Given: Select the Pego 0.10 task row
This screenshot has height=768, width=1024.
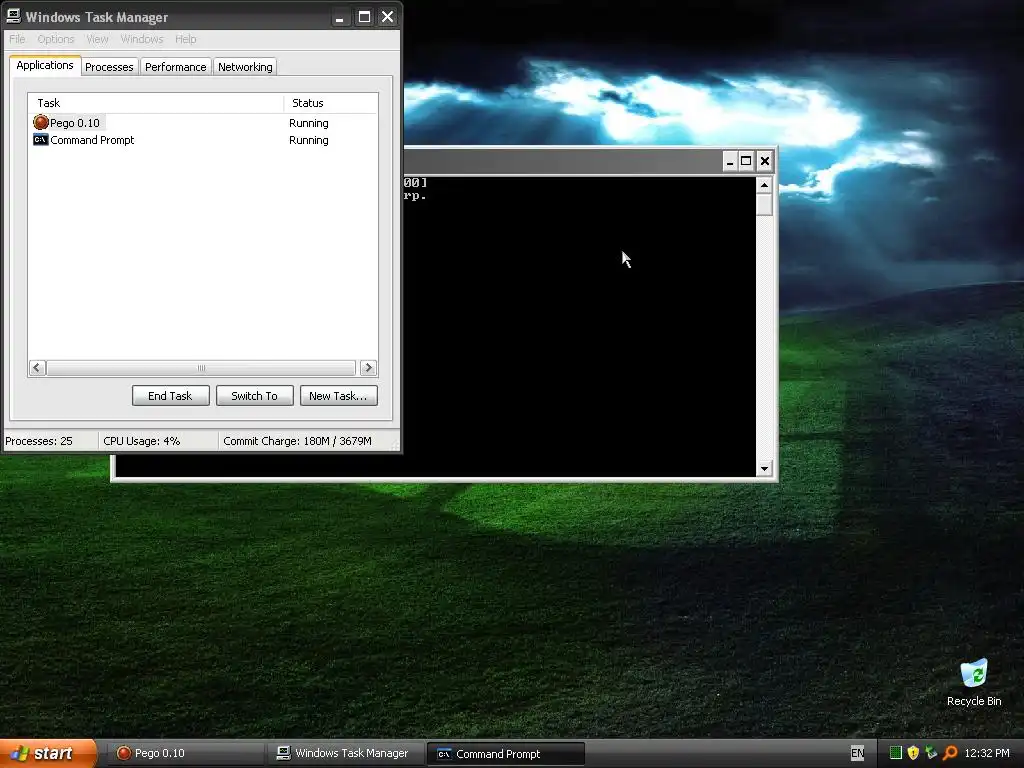Looking at the screenshot, I should coord(203,123).
